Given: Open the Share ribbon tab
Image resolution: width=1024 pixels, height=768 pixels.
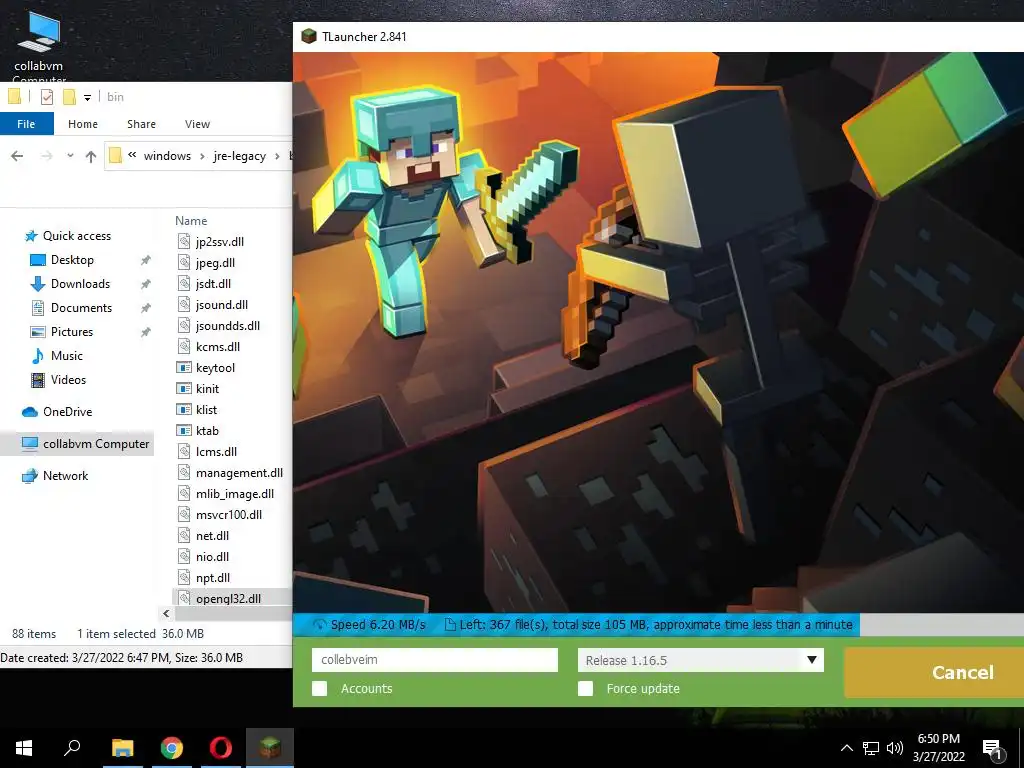Looking at the screenshot, I should coord(142,124).
